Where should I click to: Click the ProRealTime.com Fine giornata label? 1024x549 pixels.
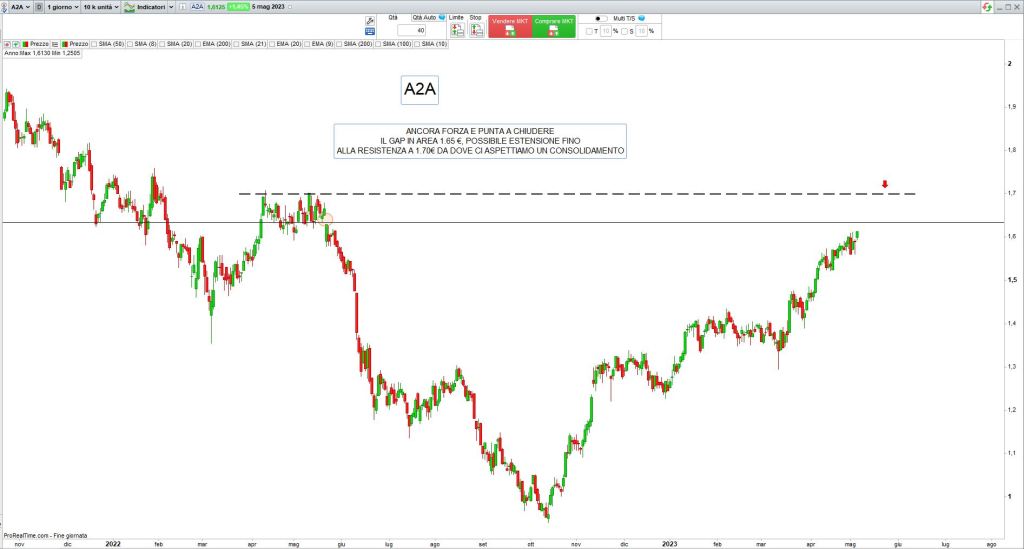[45, 535]
